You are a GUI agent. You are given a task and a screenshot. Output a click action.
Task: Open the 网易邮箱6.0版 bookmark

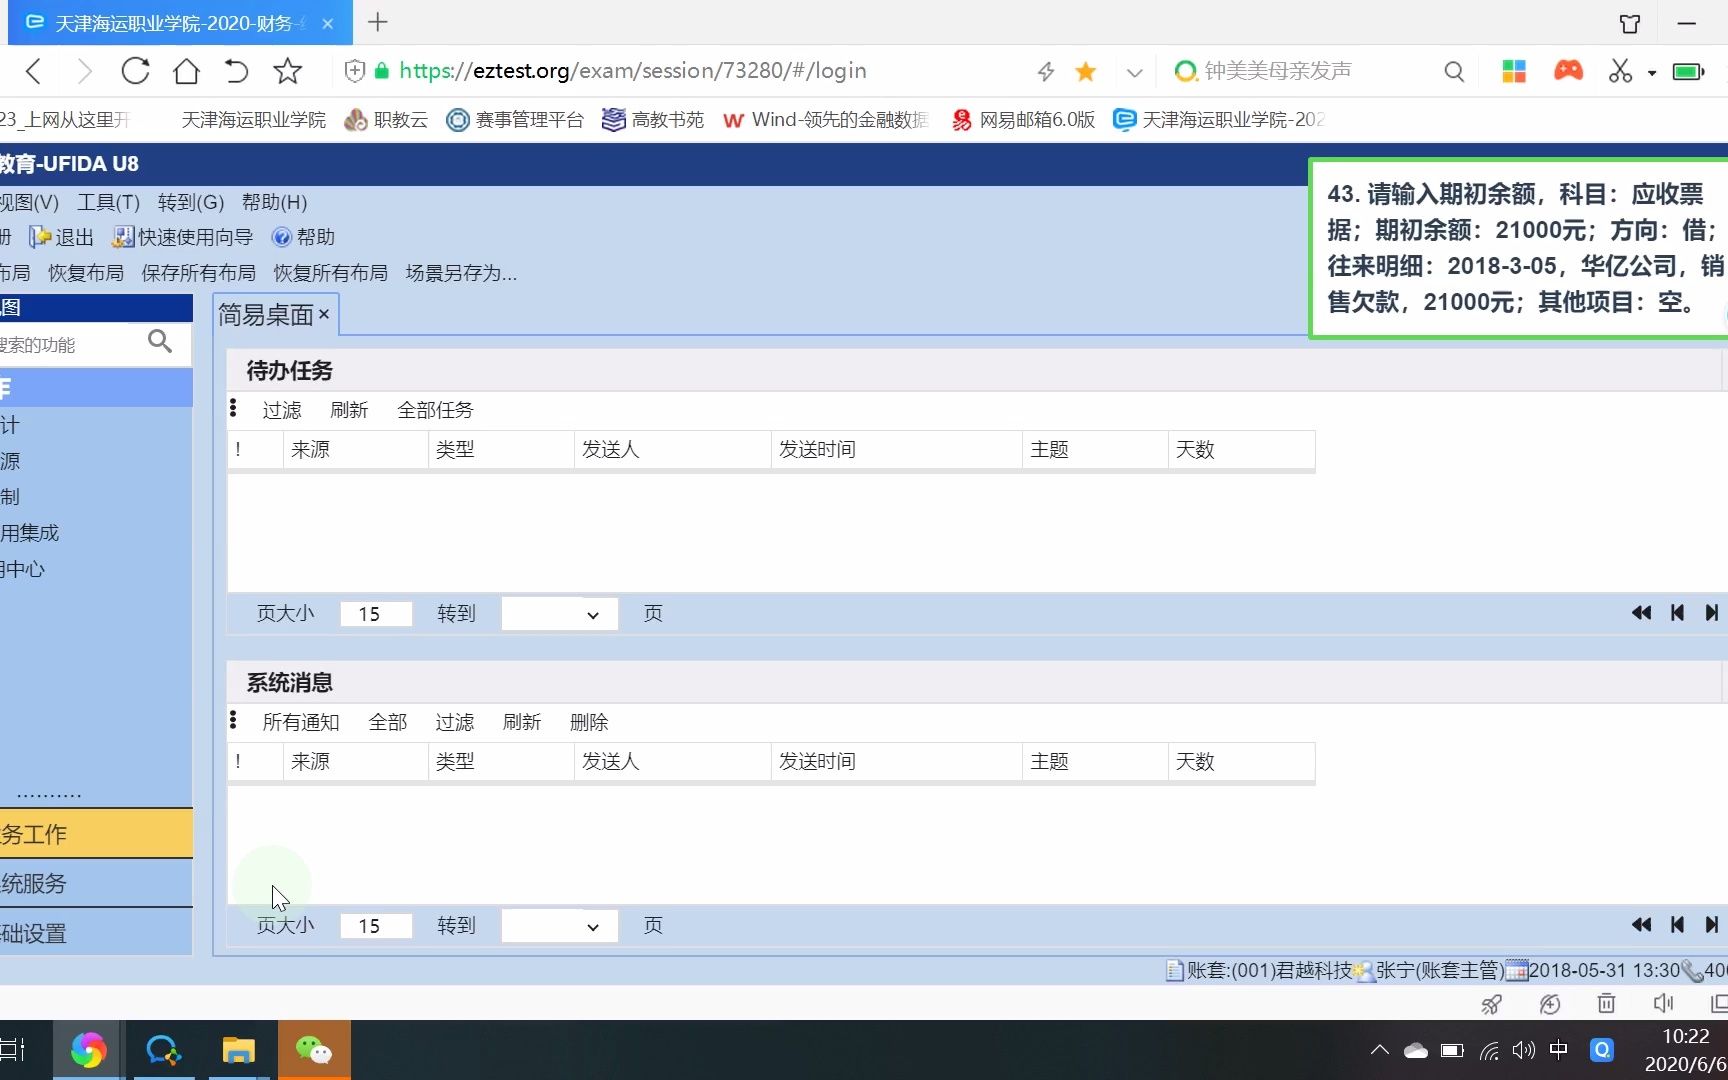point(1023,120)
